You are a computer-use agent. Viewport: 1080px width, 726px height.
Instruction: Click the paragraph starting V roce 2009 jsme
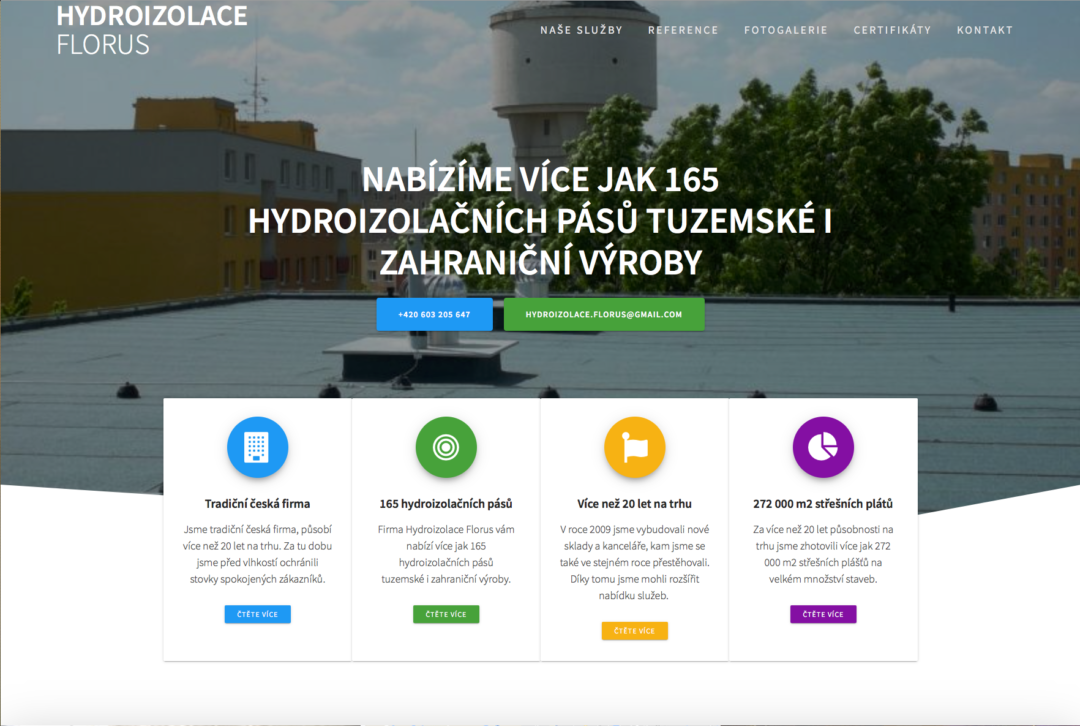(x=634, y=563)
